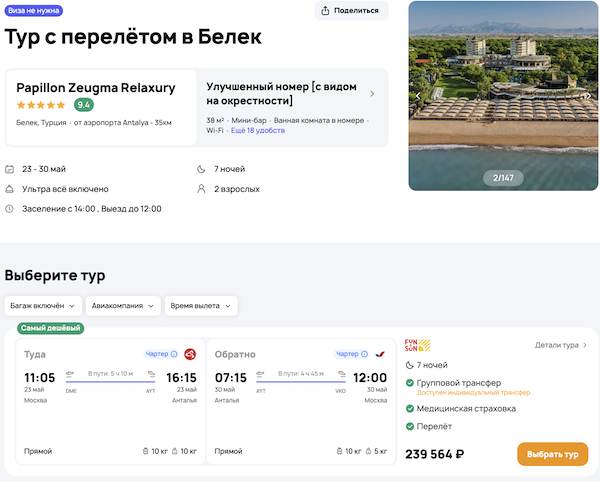Open the Время вылета filter
Image resolution: width=600 pixels, height=482 pixels.
coord(201,305)
